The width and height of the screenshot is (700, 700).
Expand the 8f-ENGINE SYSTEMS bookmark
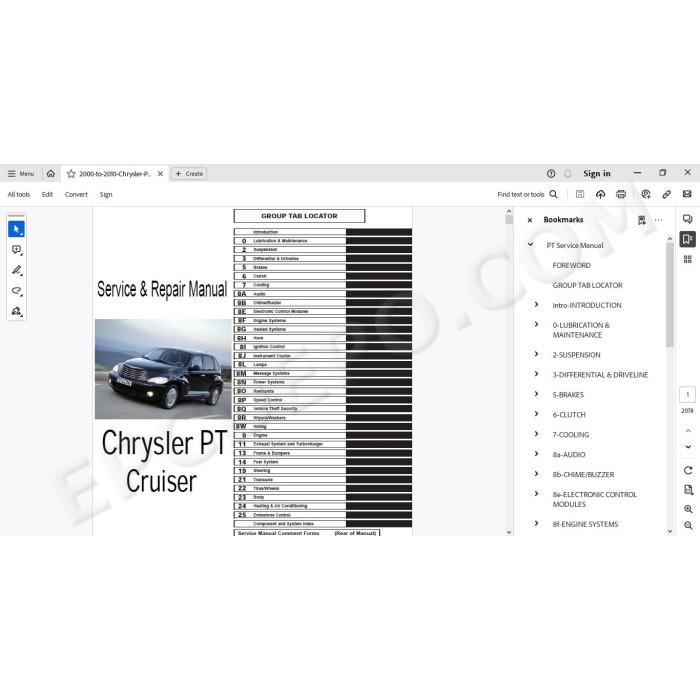[x=537, y=523]
